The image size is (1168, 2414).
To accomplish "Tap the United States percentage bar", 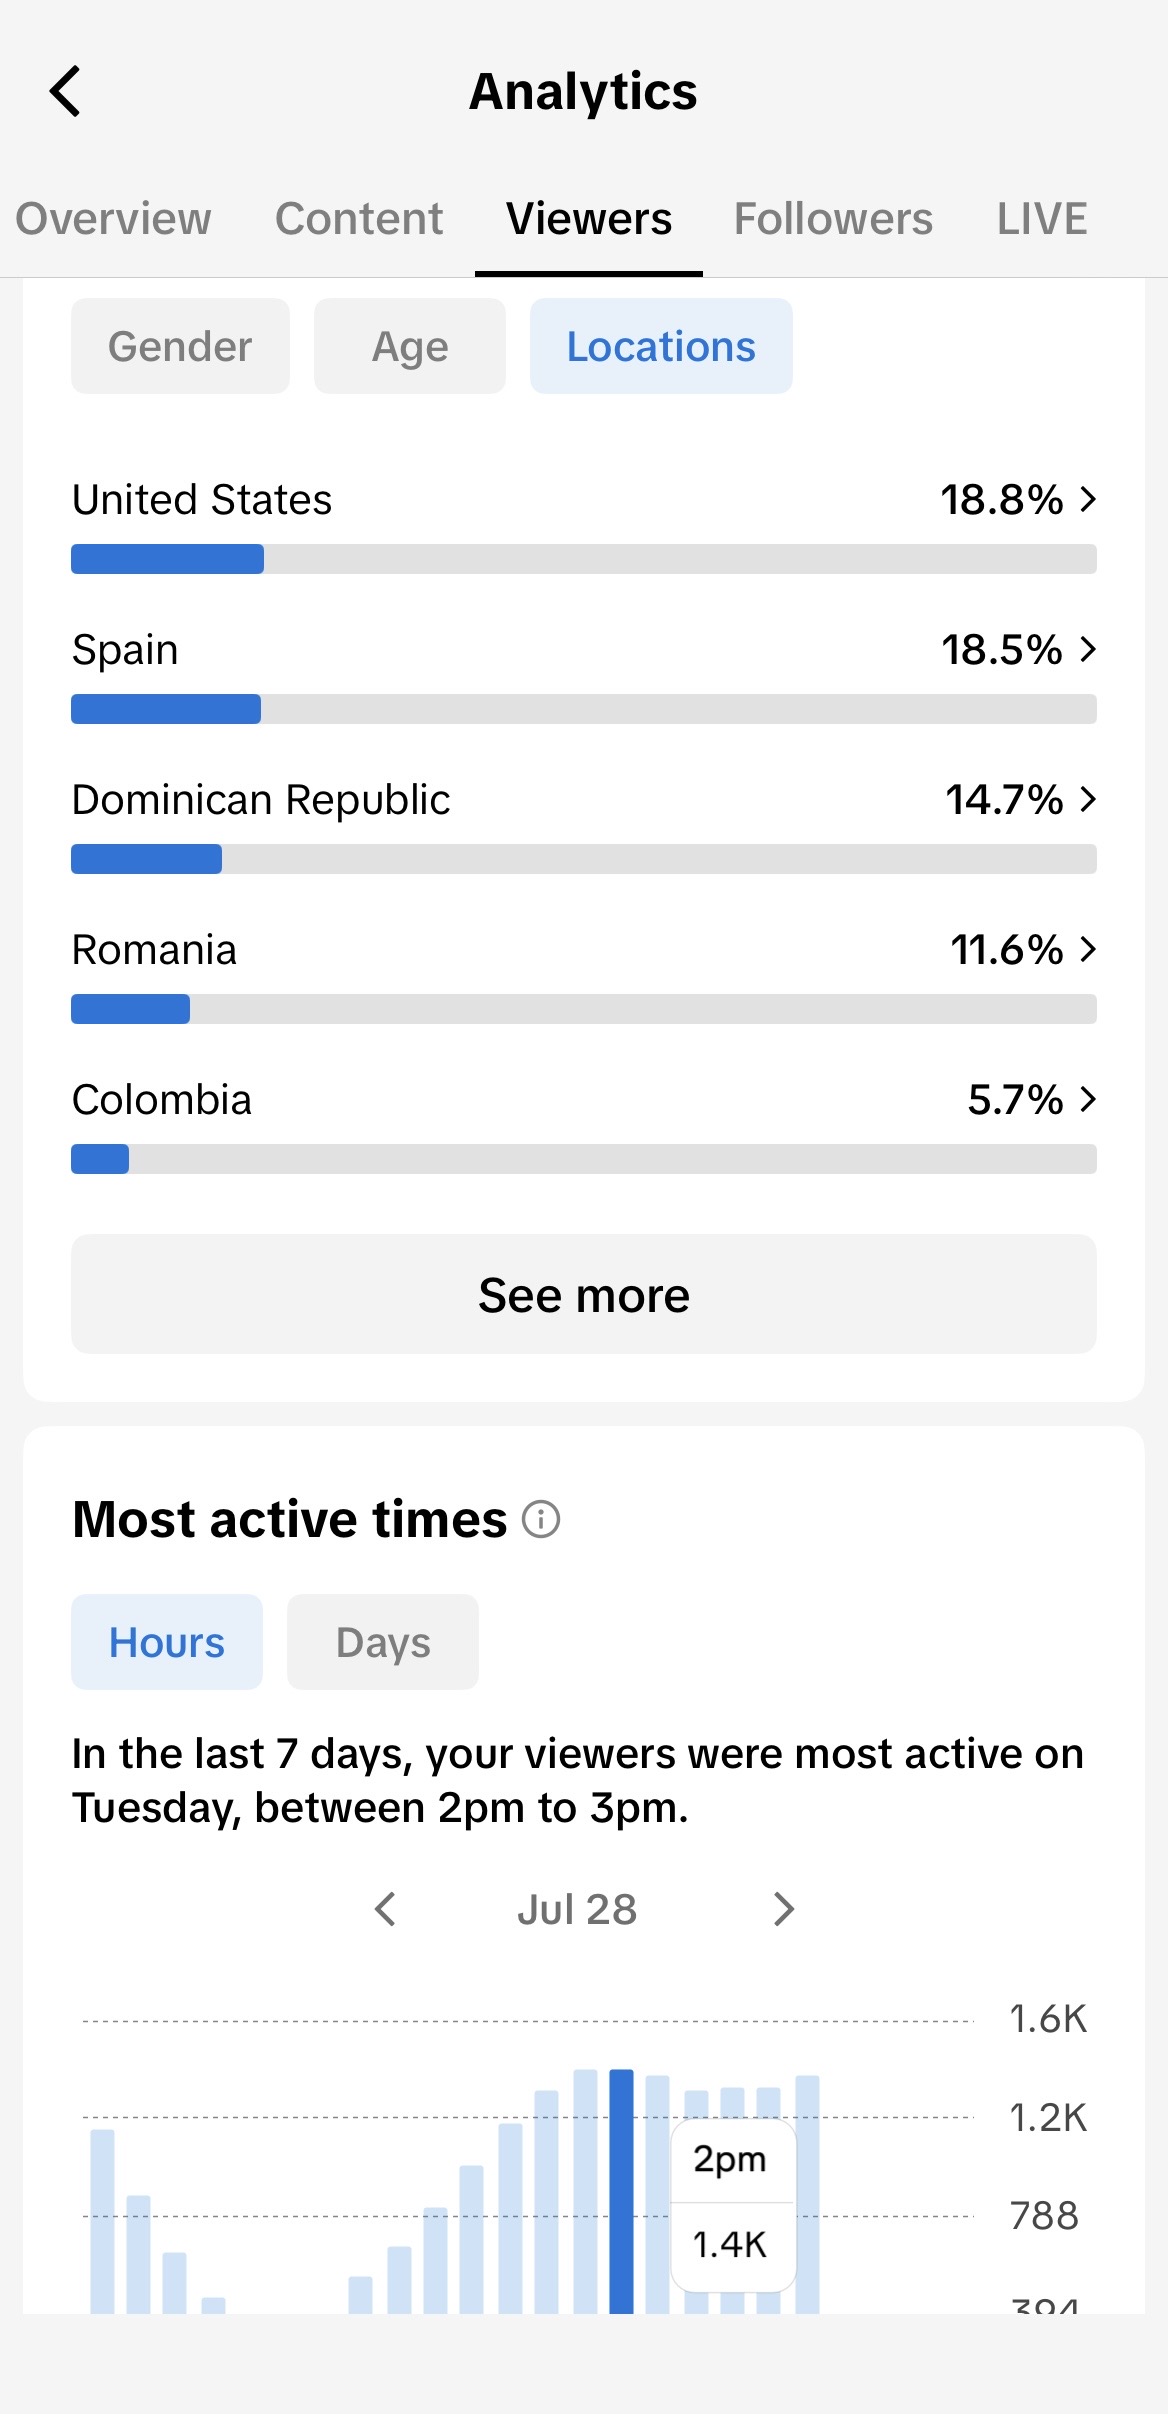I will coord(584,559).
